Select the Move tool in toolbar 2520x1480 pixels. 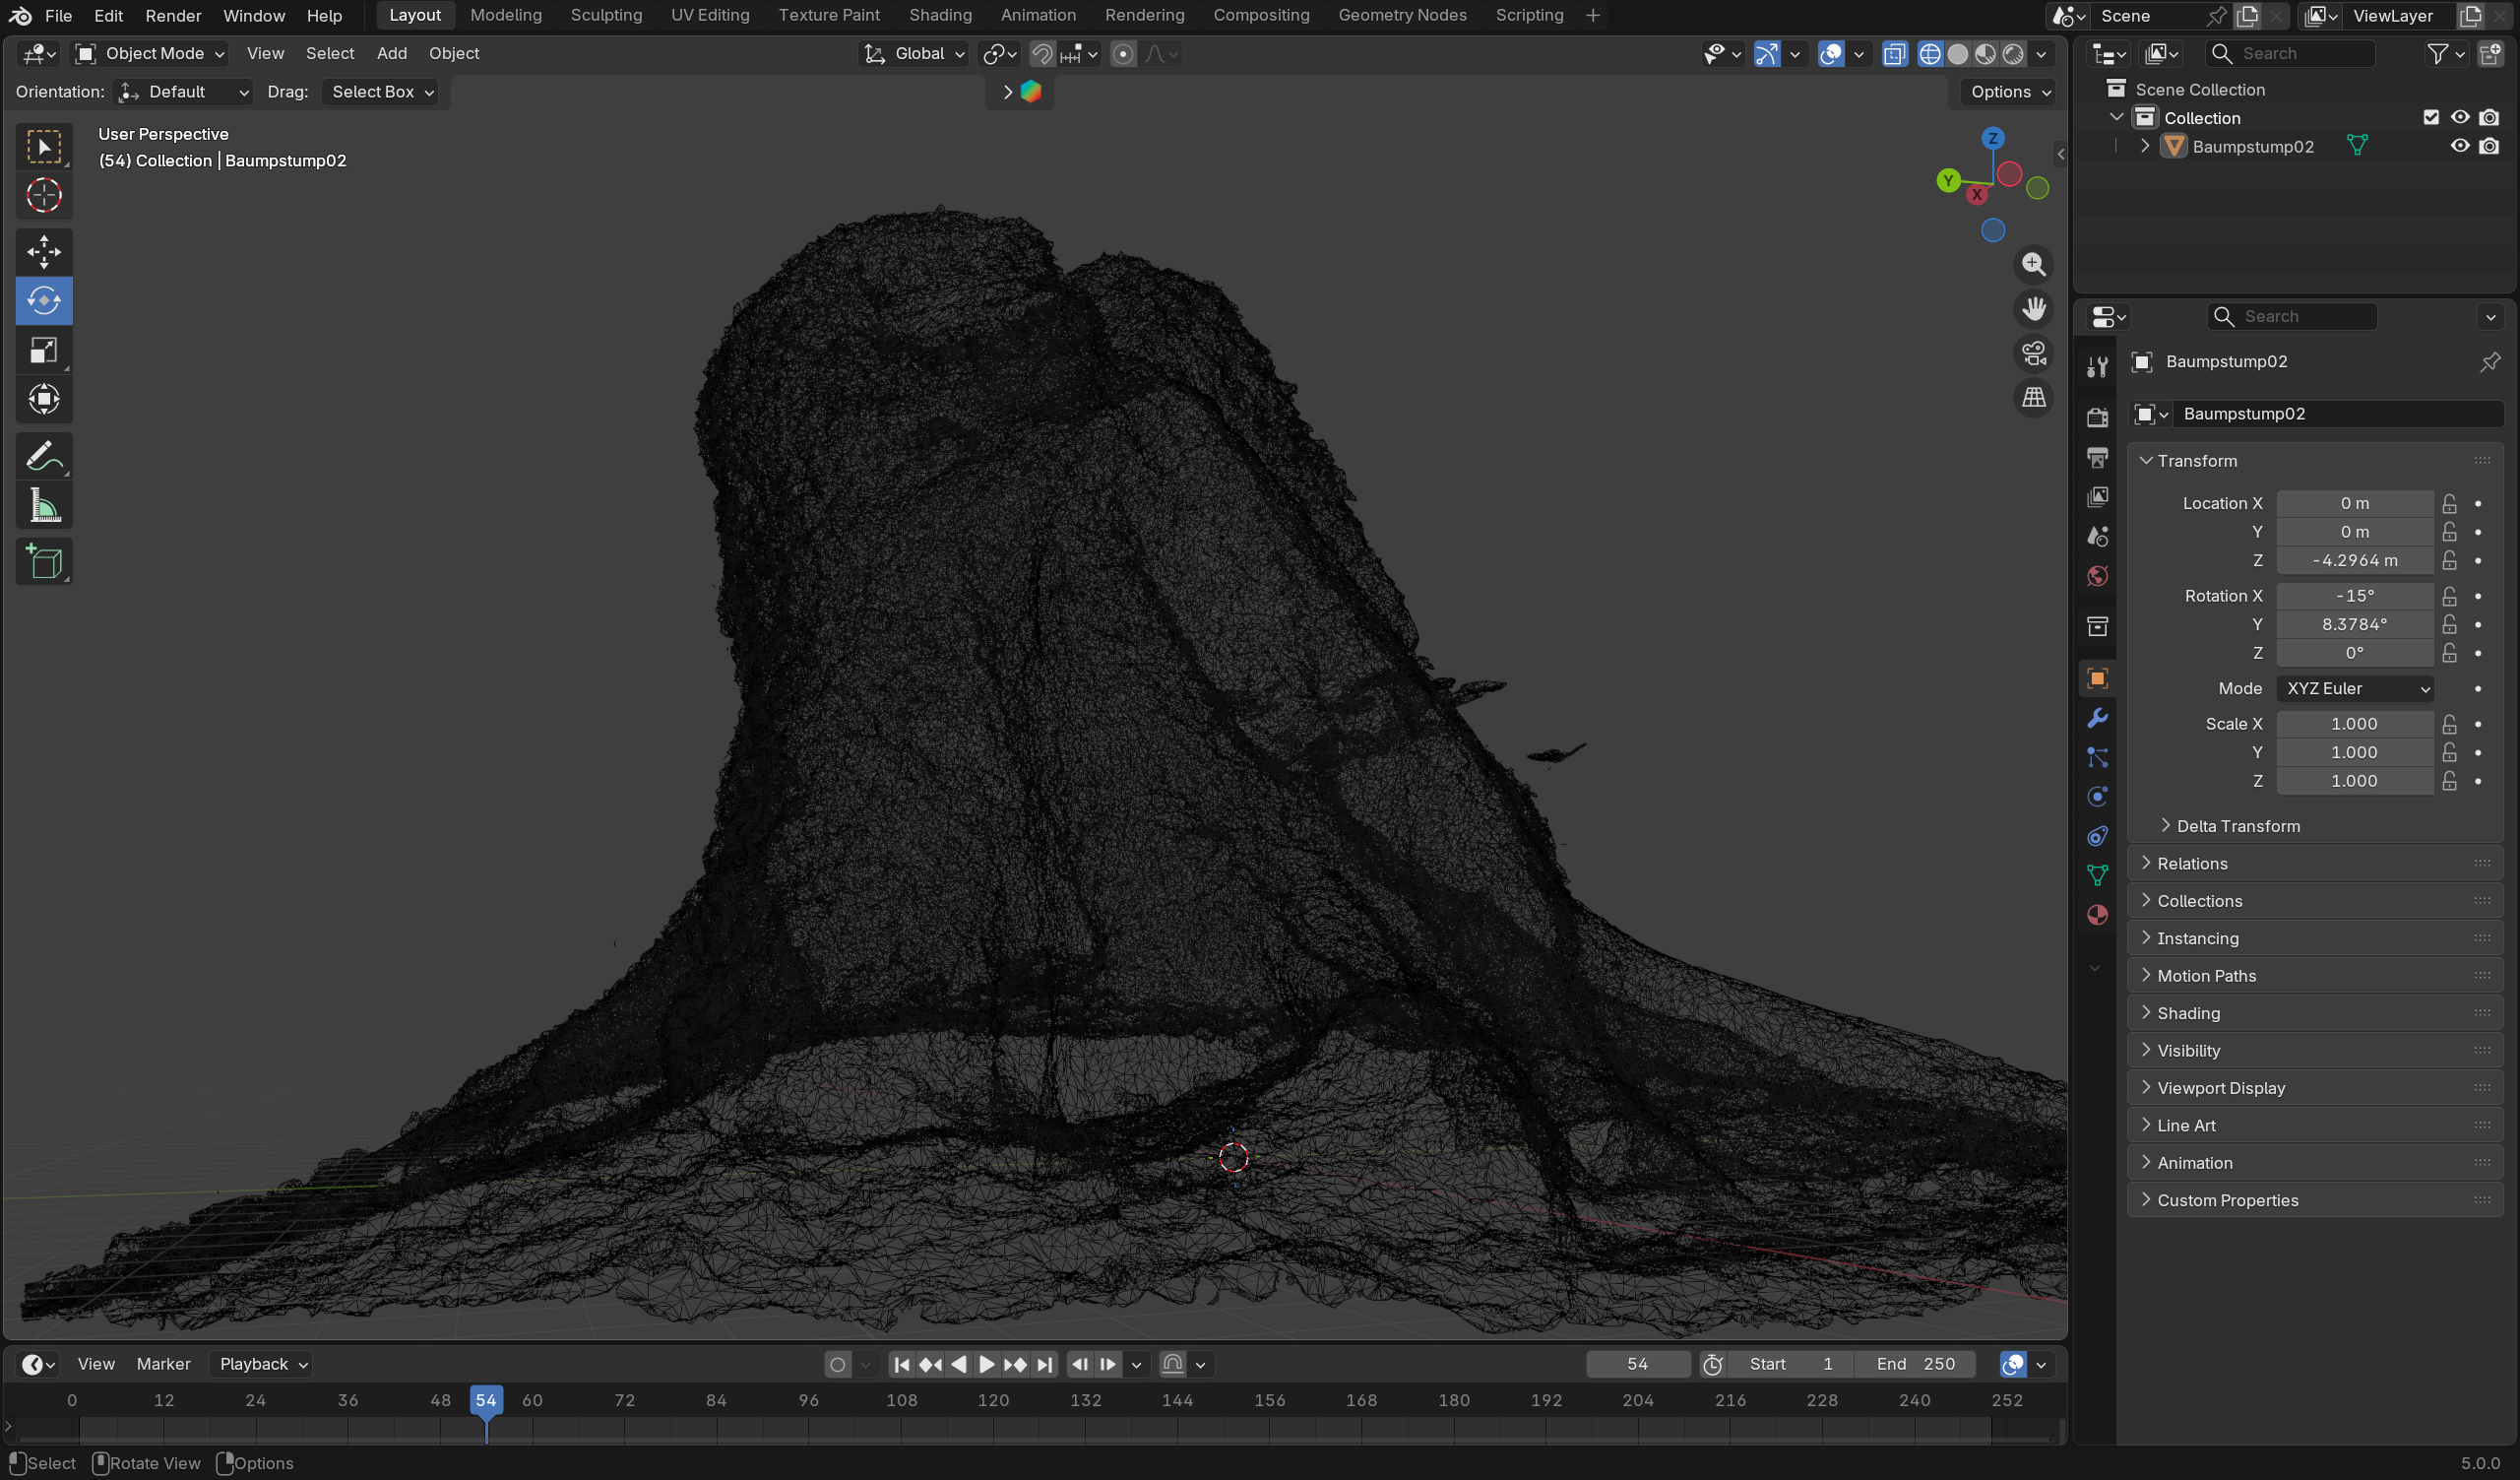tap(44, 251)
